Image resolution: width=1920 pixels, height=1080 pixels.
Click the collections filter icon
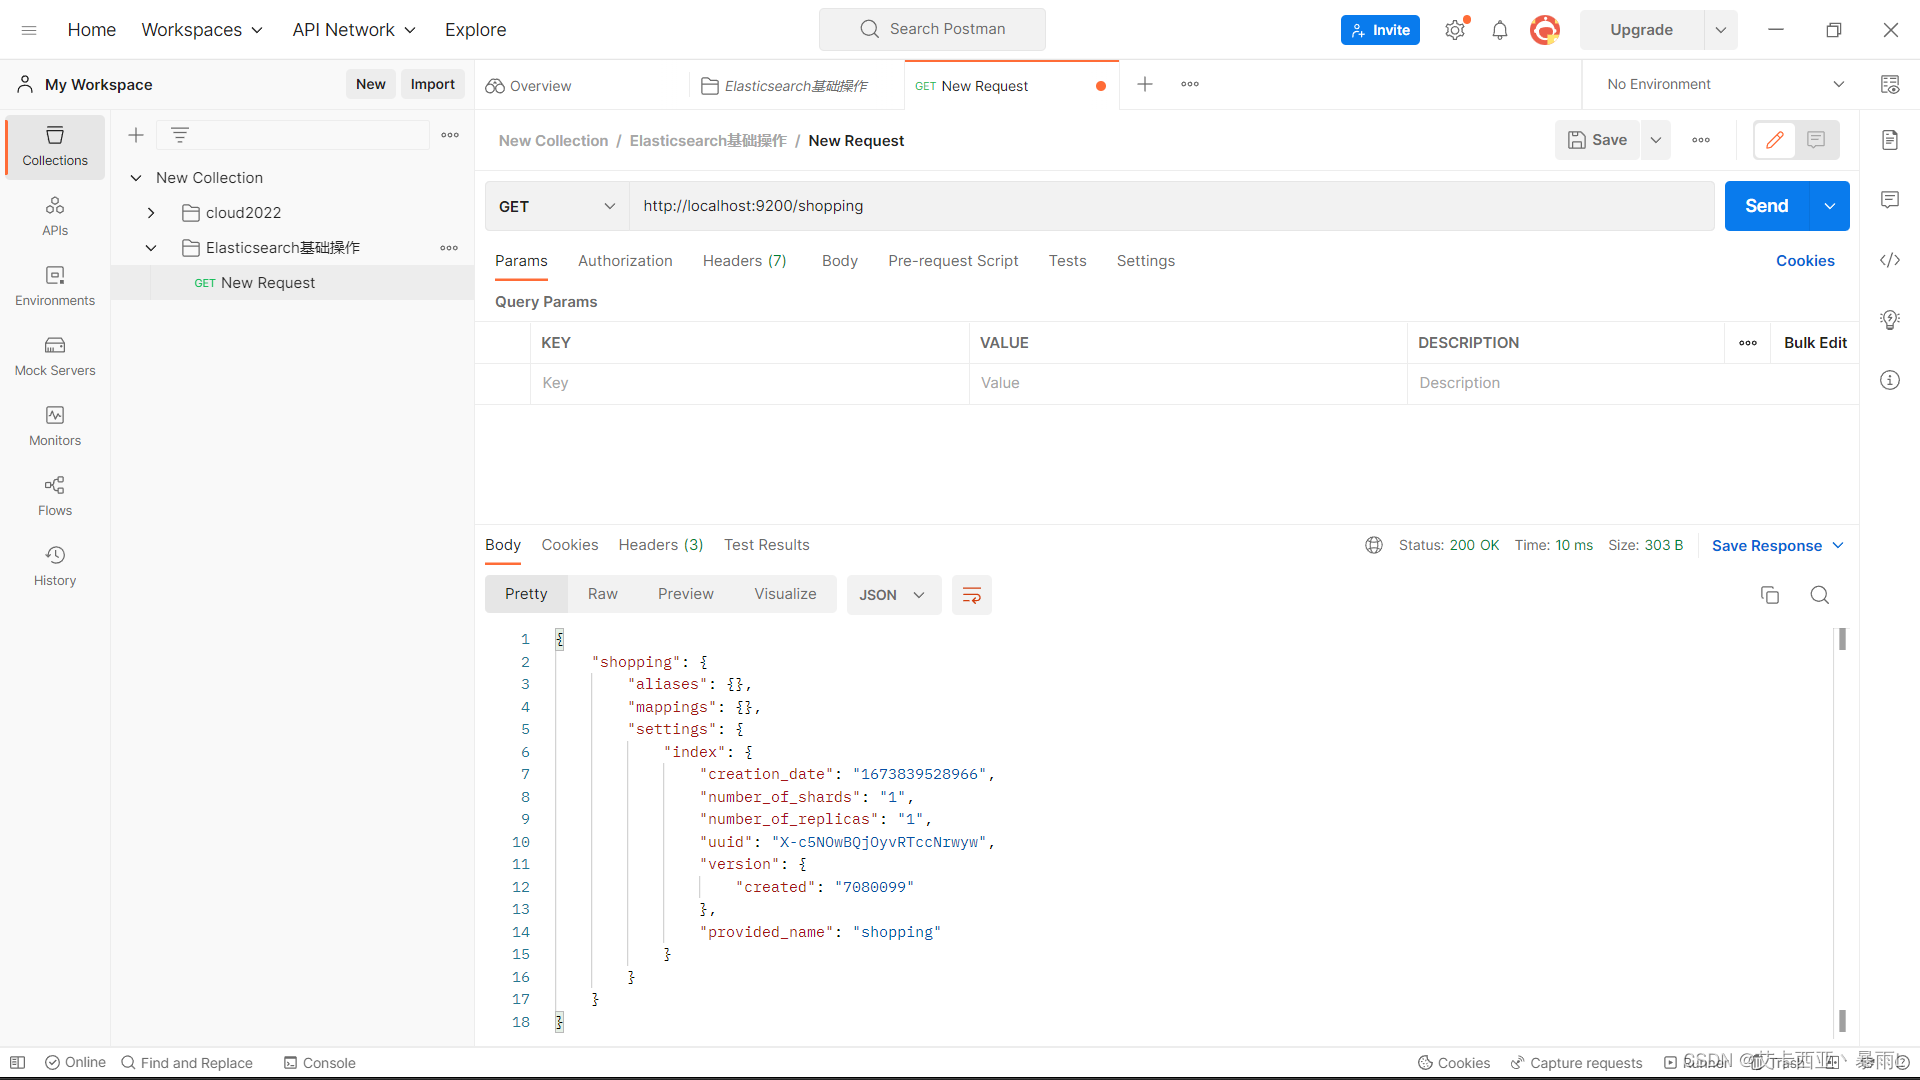[180, 135]
